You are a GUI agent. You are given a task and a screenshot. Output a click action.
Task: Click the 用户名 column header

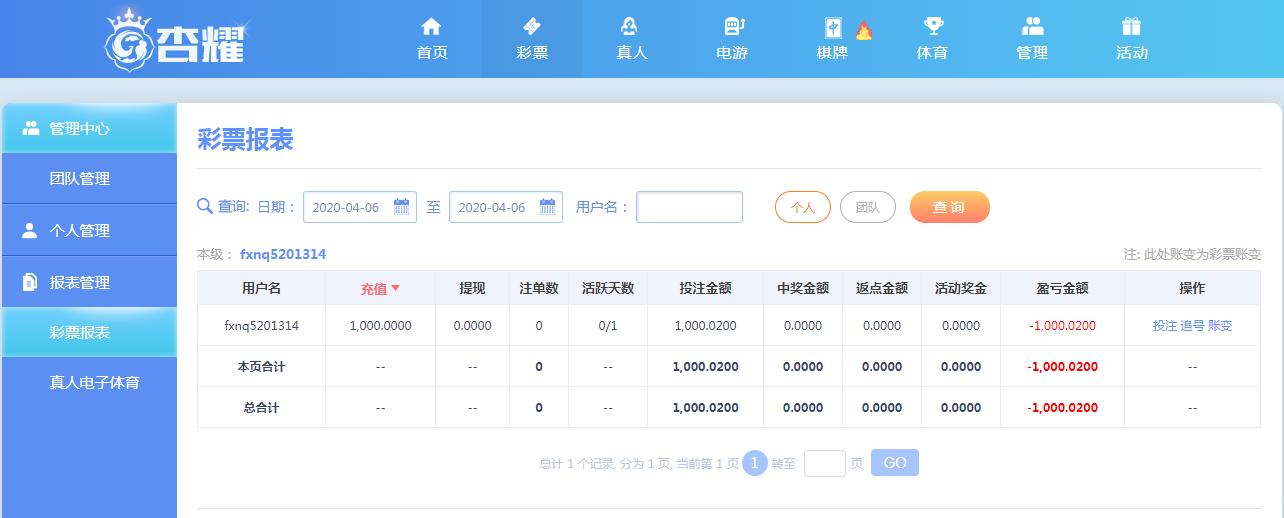[261, 288]
